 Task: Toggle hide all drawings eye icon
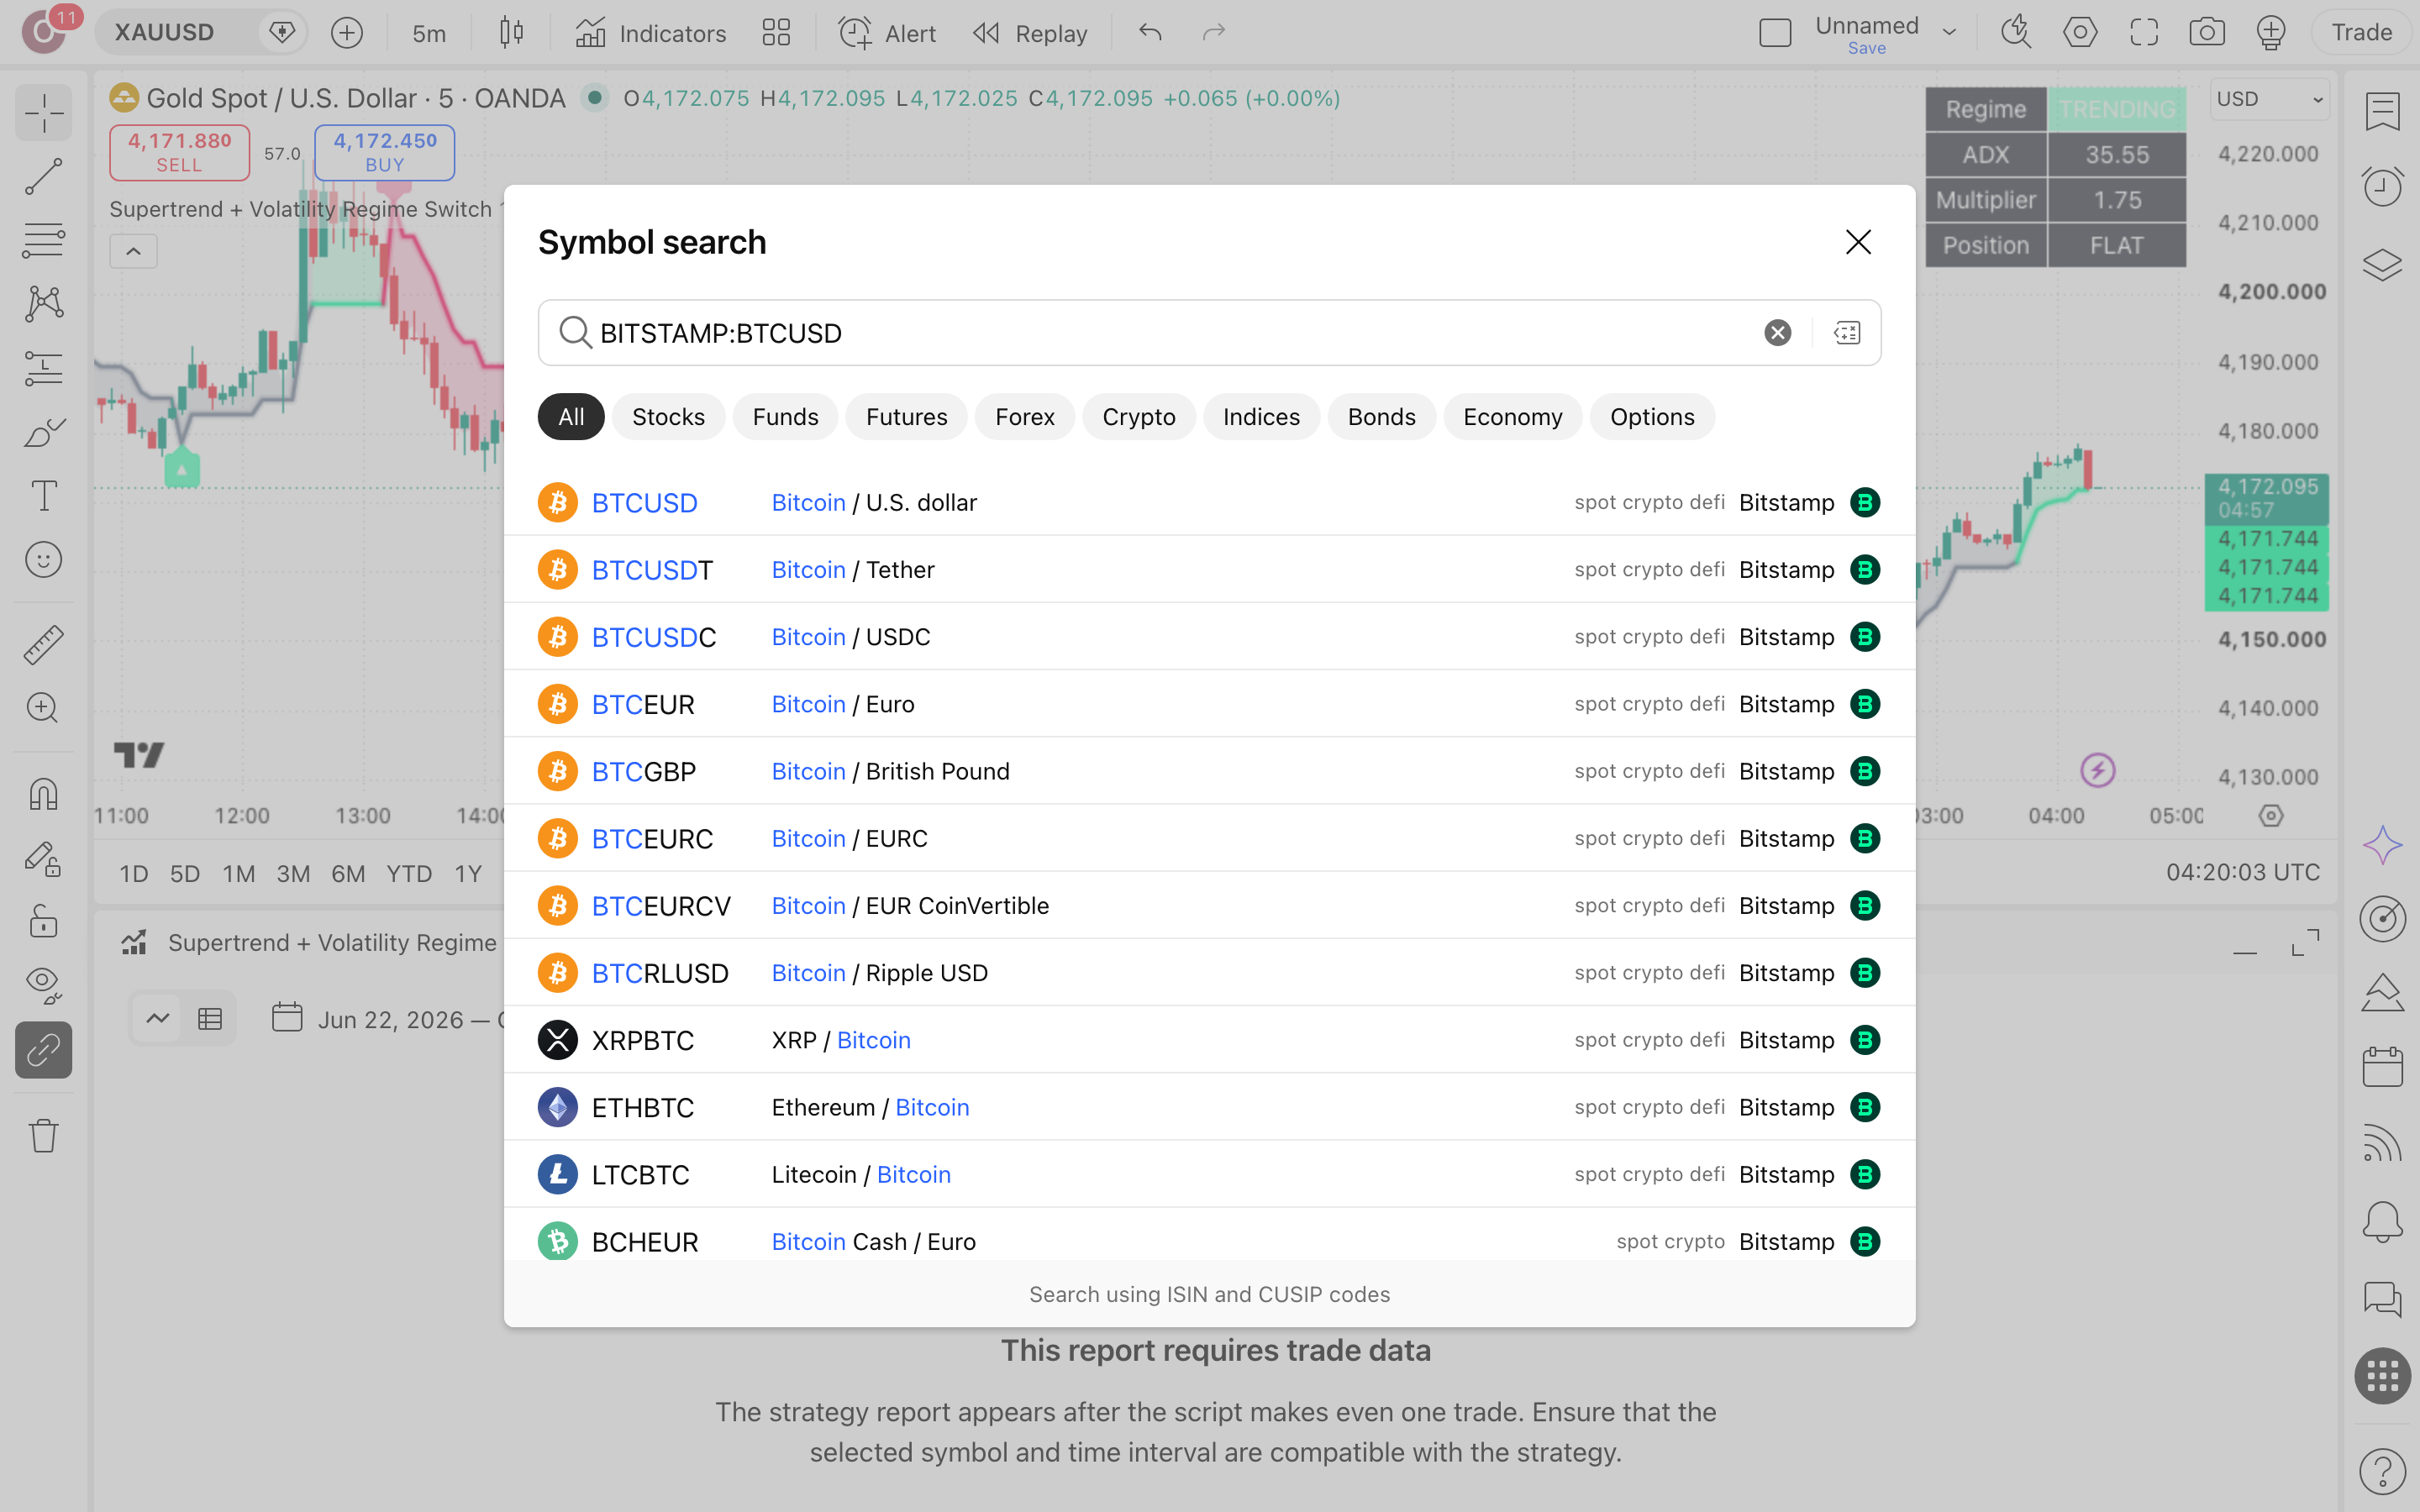(x=43, y=985)
